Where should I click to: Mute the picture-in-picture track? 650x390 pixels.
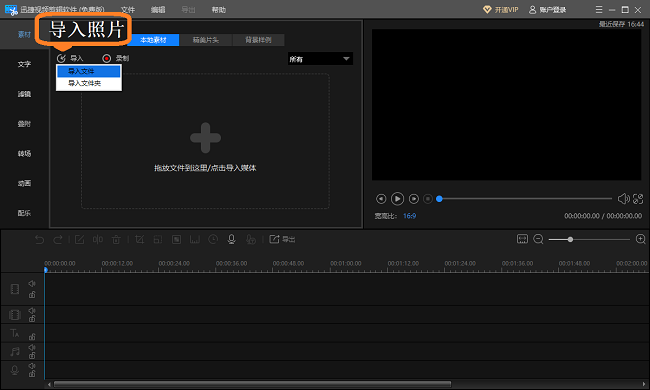[x=32, y=310]
